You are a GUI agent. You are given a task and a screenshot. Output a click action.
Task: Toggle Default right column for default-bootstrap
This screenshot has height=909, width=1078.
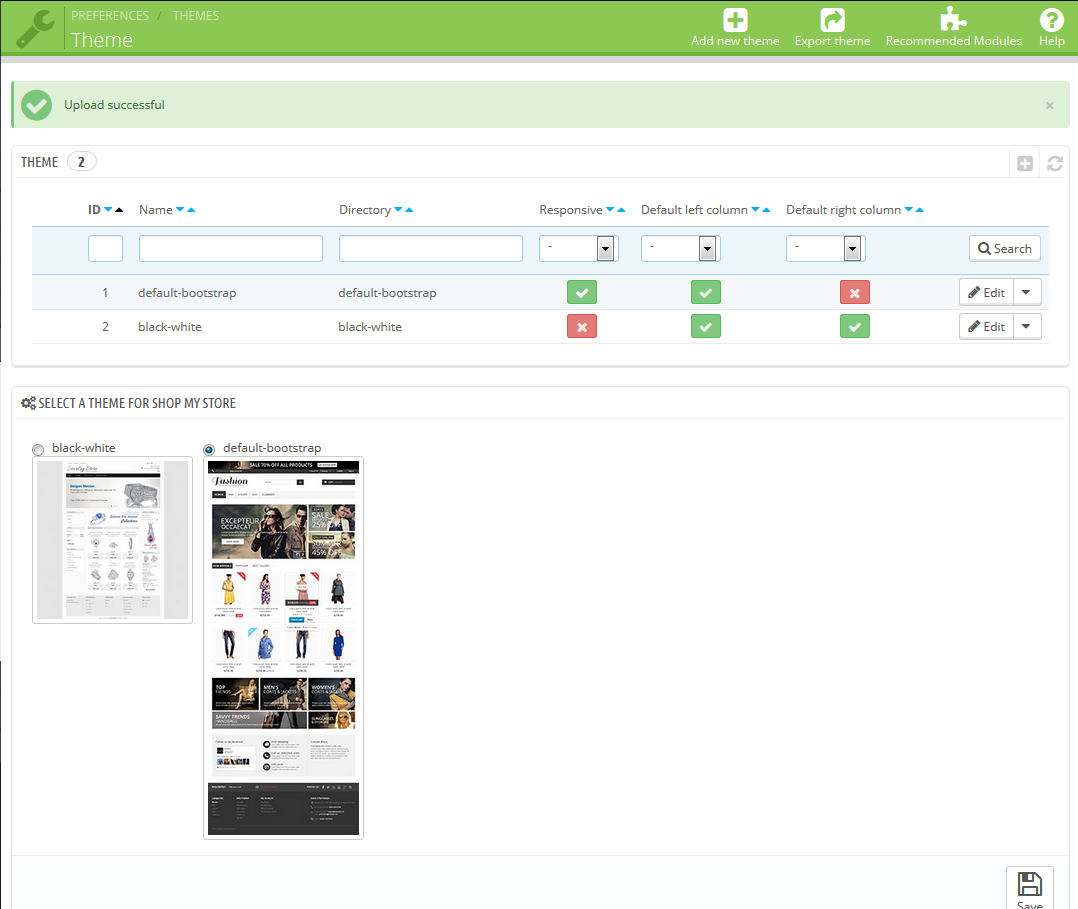tap(854, 292)
